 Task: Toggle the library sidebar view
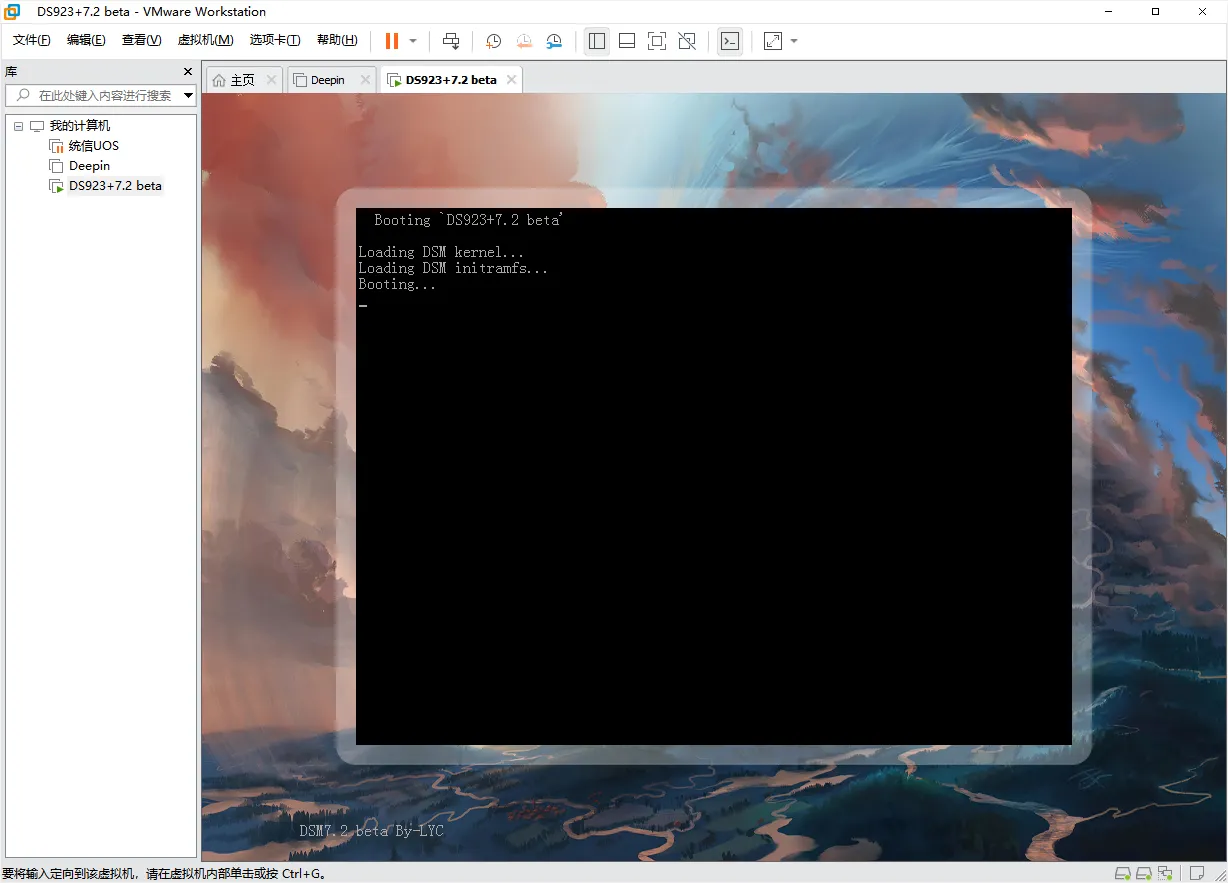[x=597, y=41]
